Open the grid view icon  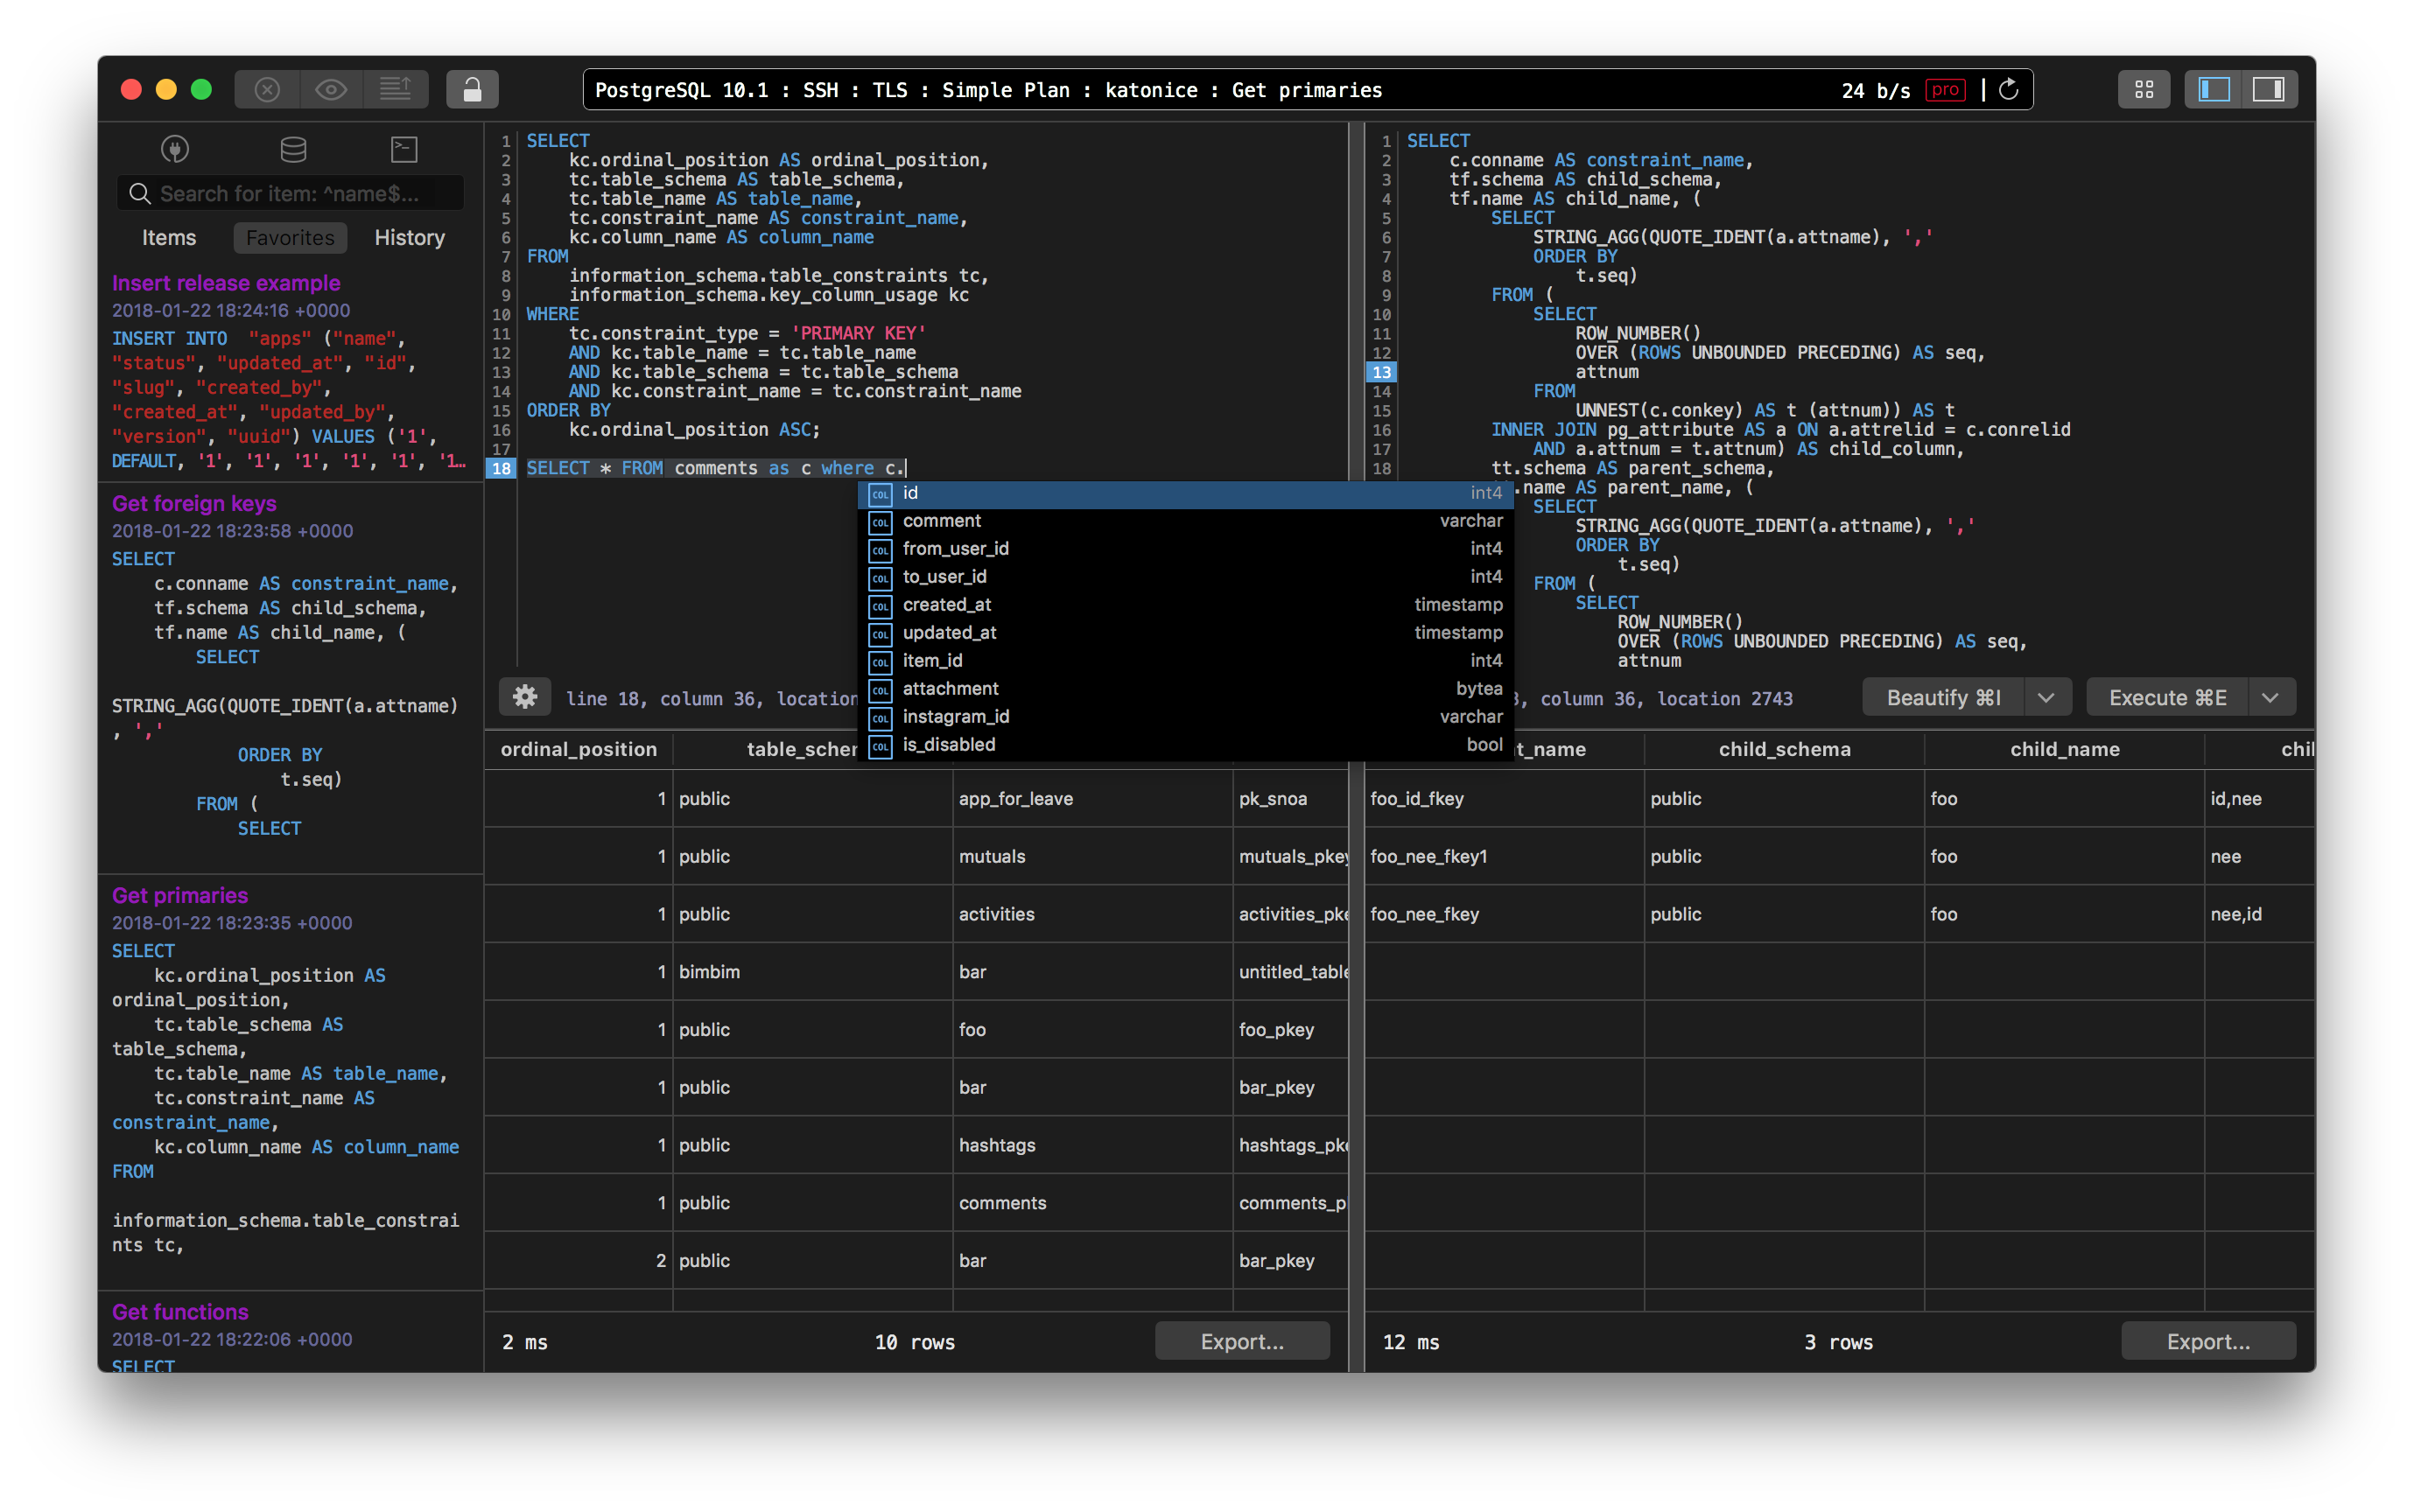[x=2143, y=90]
